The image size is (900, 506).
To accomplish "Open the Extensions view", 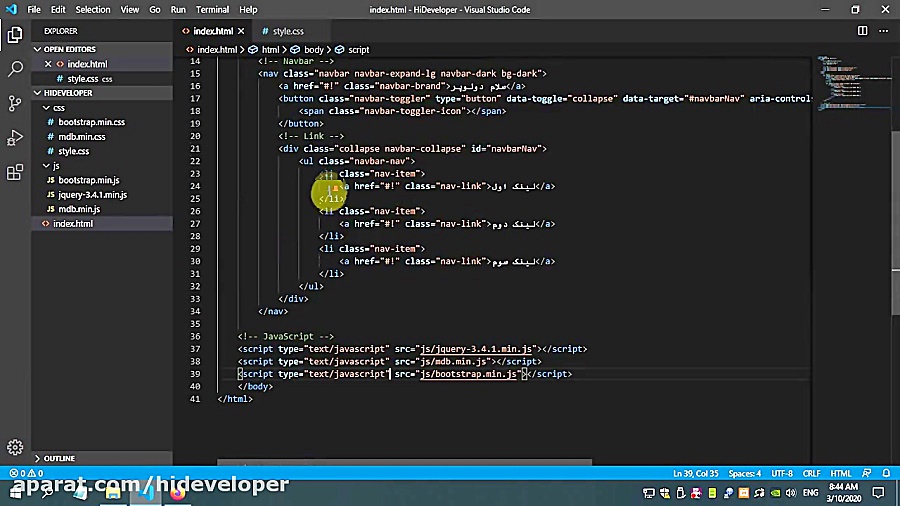I will (15, 172).
